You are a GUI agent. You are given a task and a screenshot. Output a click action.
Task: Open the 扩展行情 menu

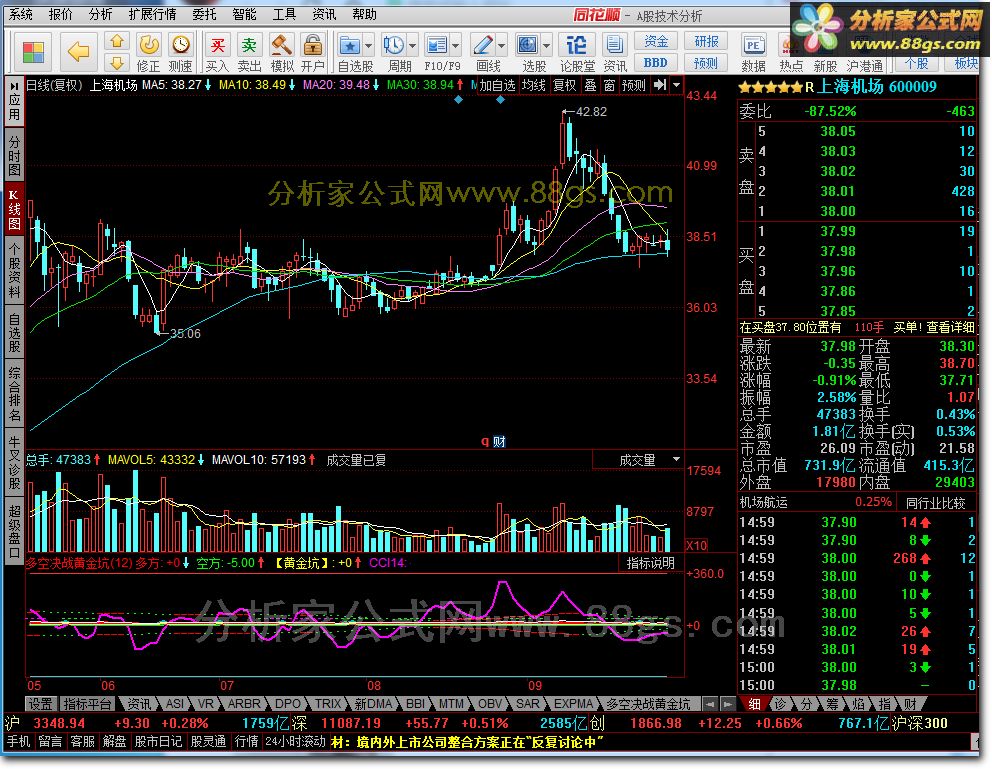pyautogui.click(x=152, y=14)
